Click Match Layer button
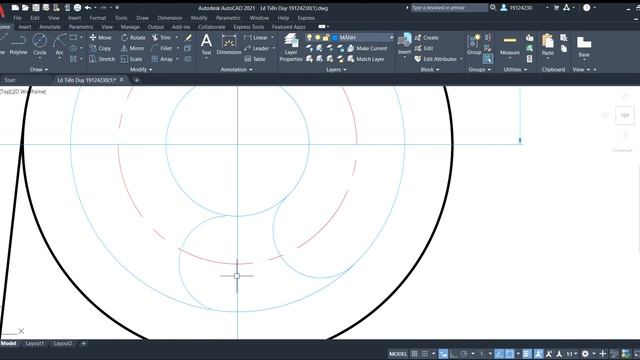The image size is (640, 360). pyautogui.click(x=366, y=59)
